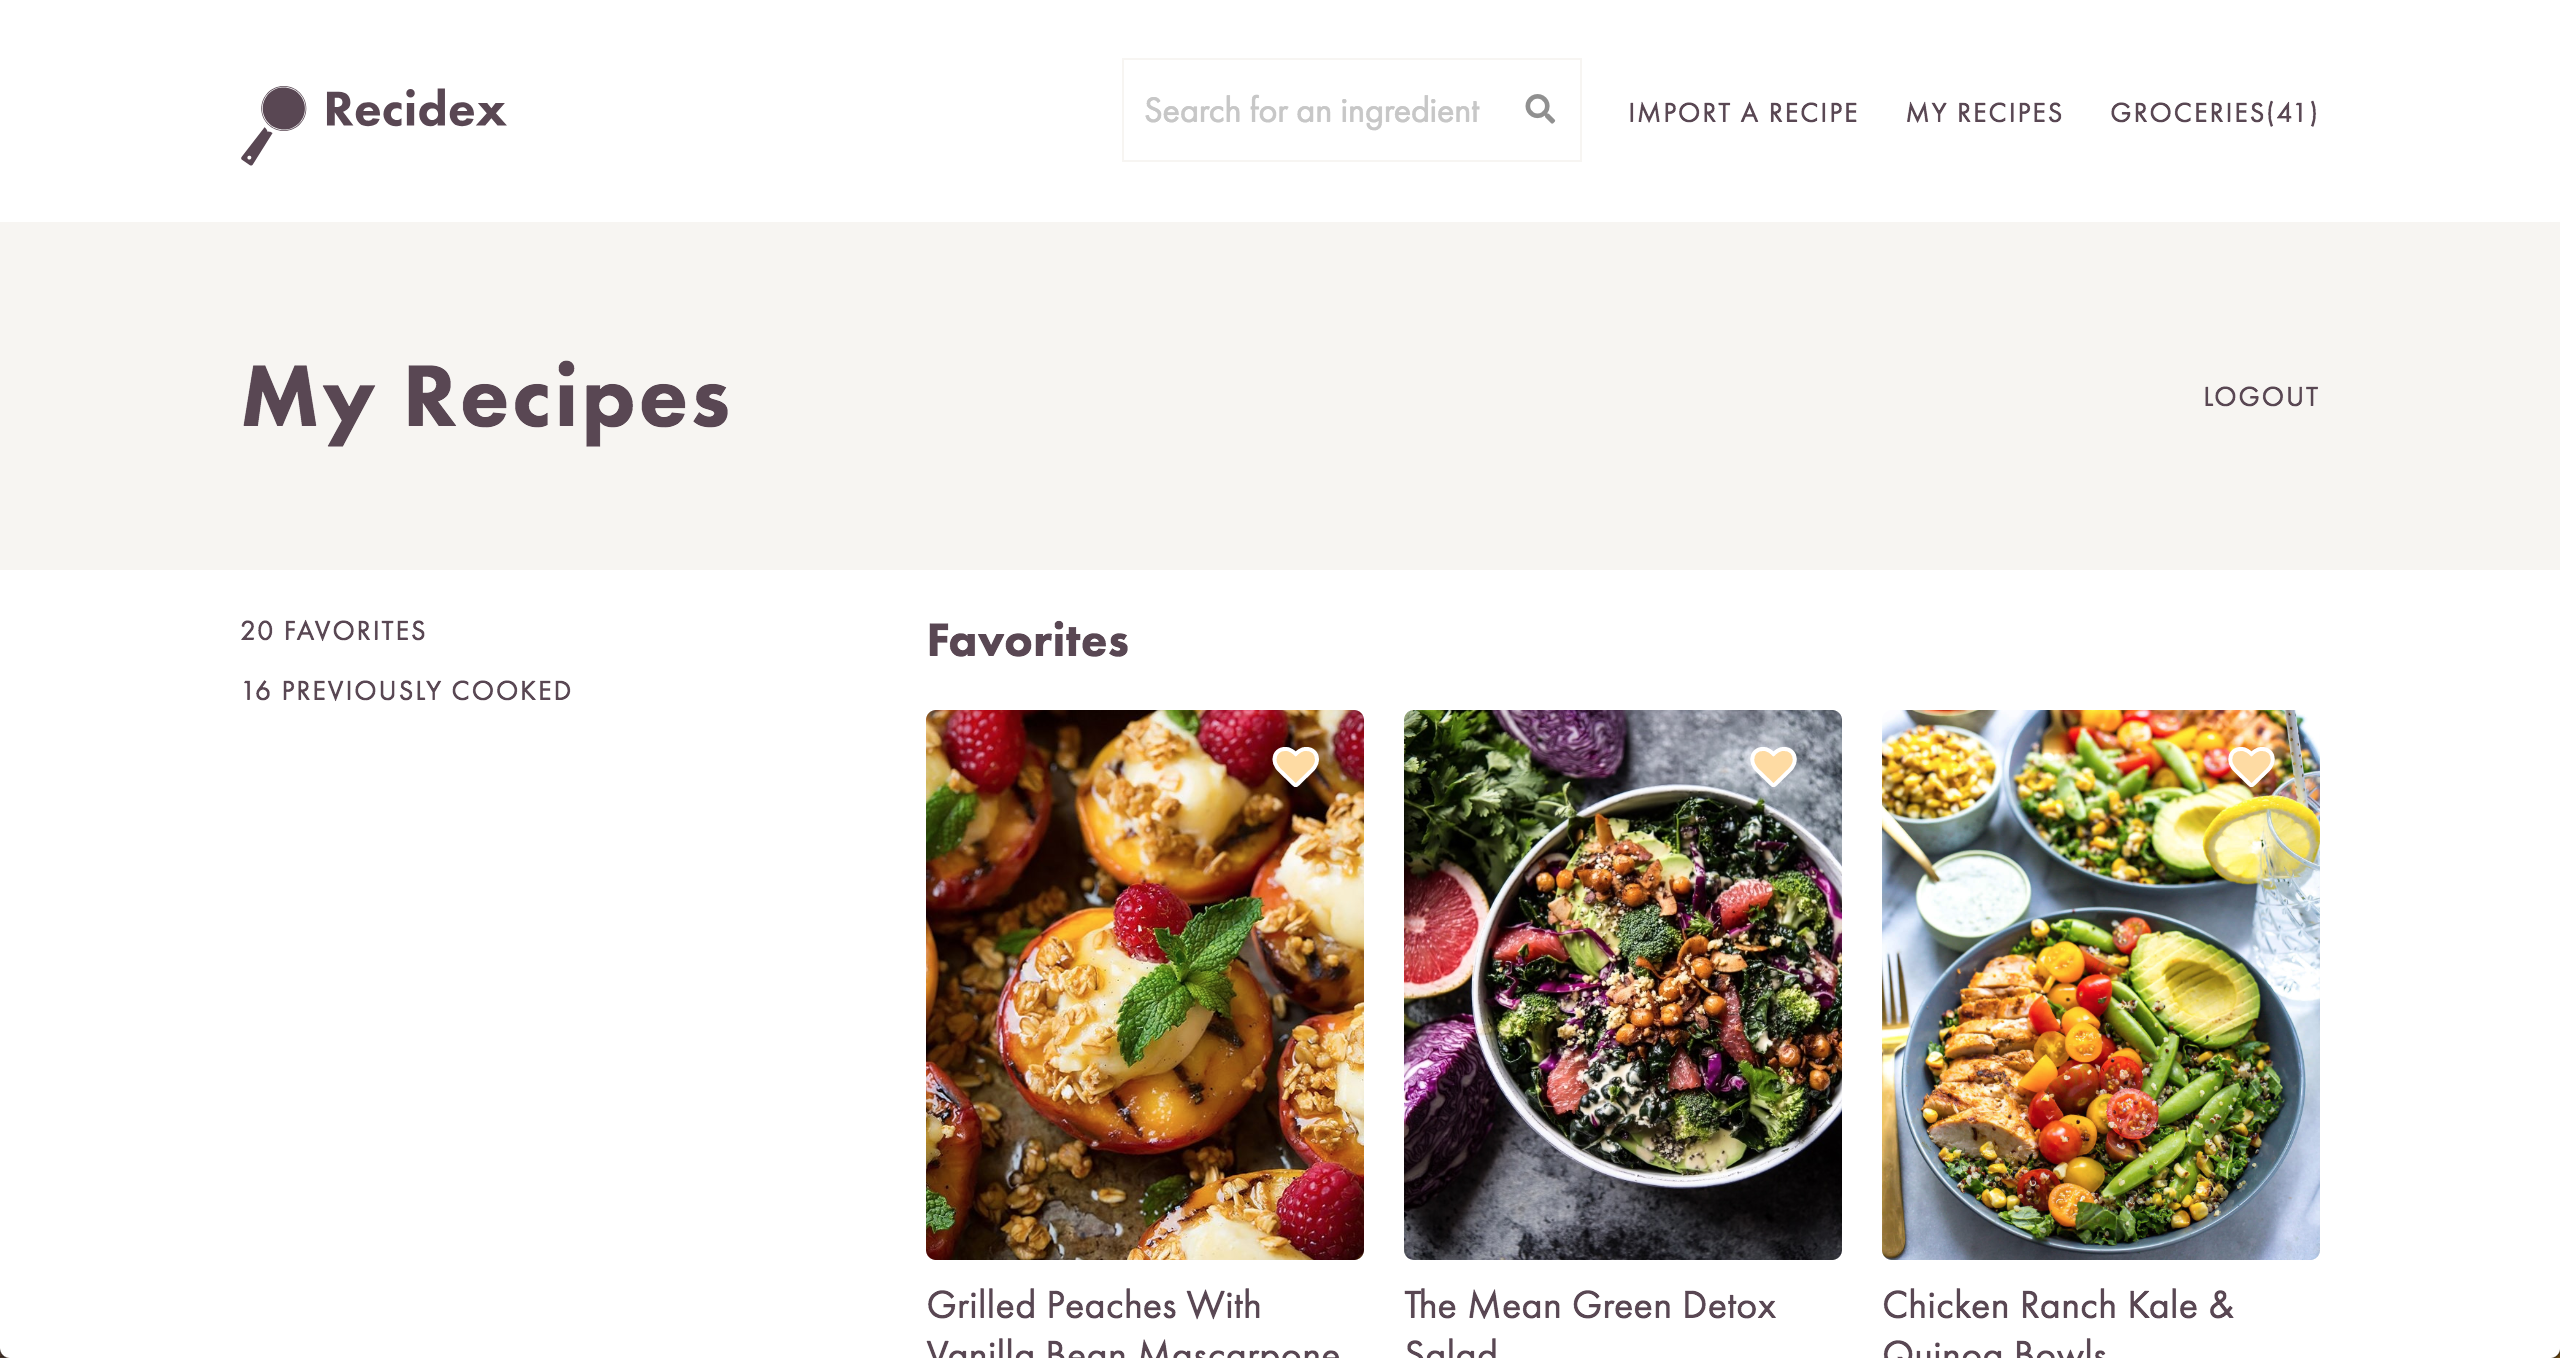The width and height of the screenshot is (2560, 1358).
Task: Open the Mean Green Detox Salad photo
Action: [1622, 984]
